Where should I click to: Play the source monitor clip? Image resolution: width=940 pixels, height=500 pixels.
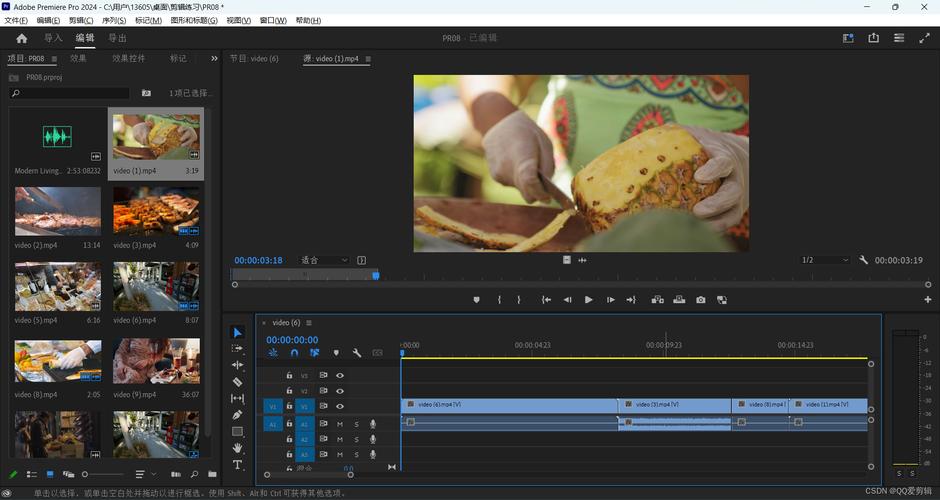click(589, 300)
